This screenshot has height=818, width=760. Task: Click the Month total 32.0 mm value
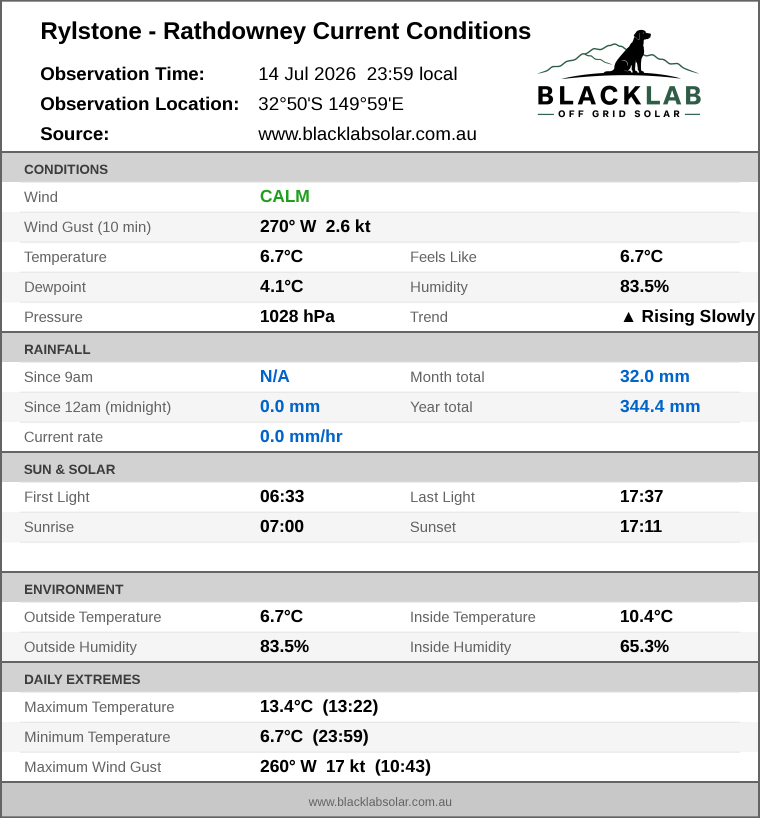coord(655,376)
